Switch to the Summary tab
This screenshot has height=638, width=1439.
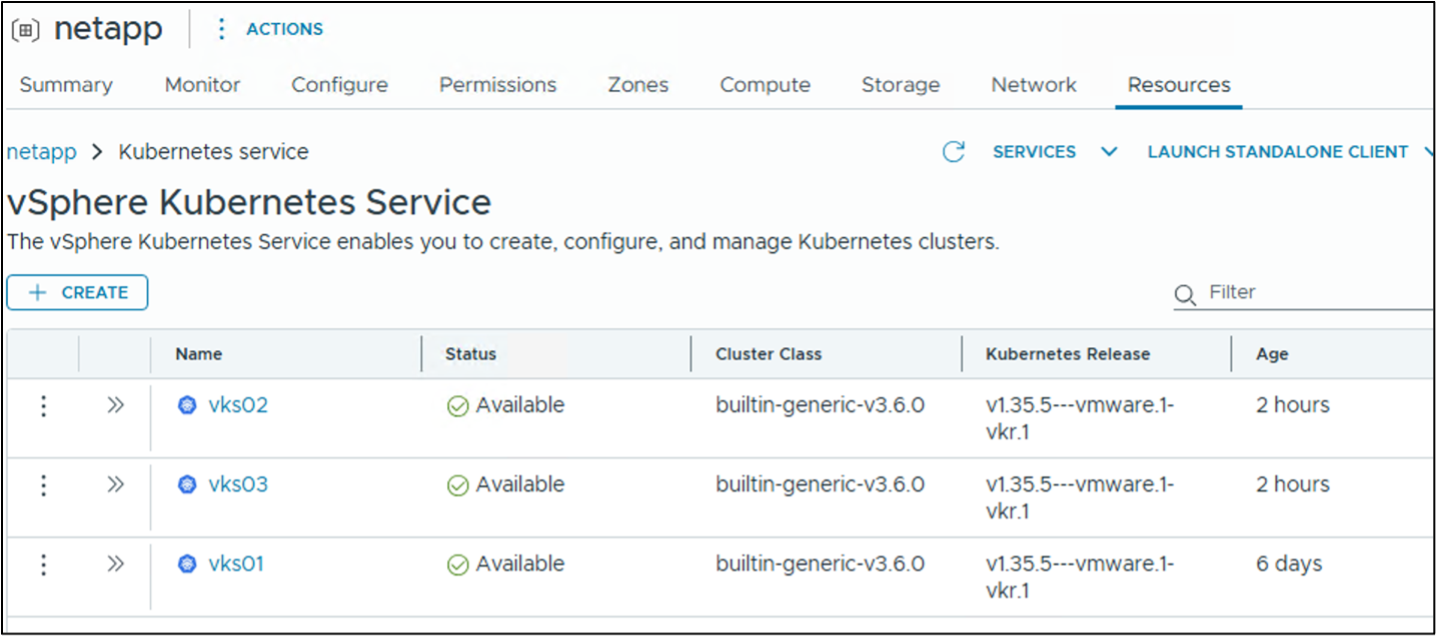66,85
